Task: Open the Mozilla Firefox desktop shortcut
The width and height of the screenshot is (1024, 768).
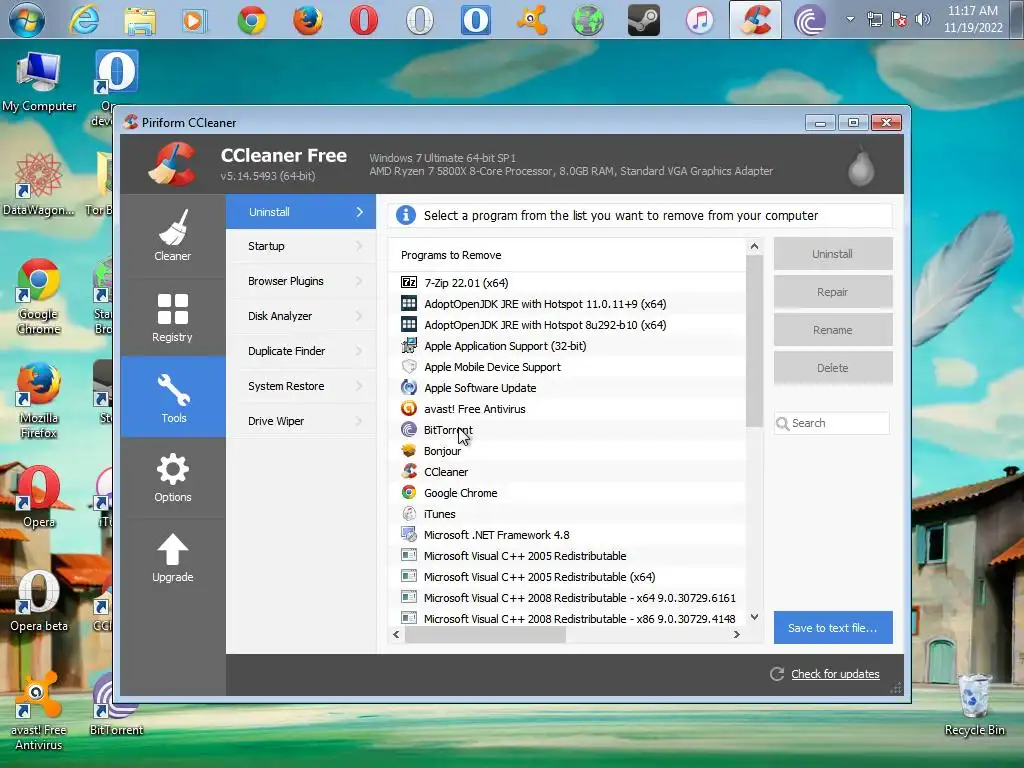Action: pos(39,400)
